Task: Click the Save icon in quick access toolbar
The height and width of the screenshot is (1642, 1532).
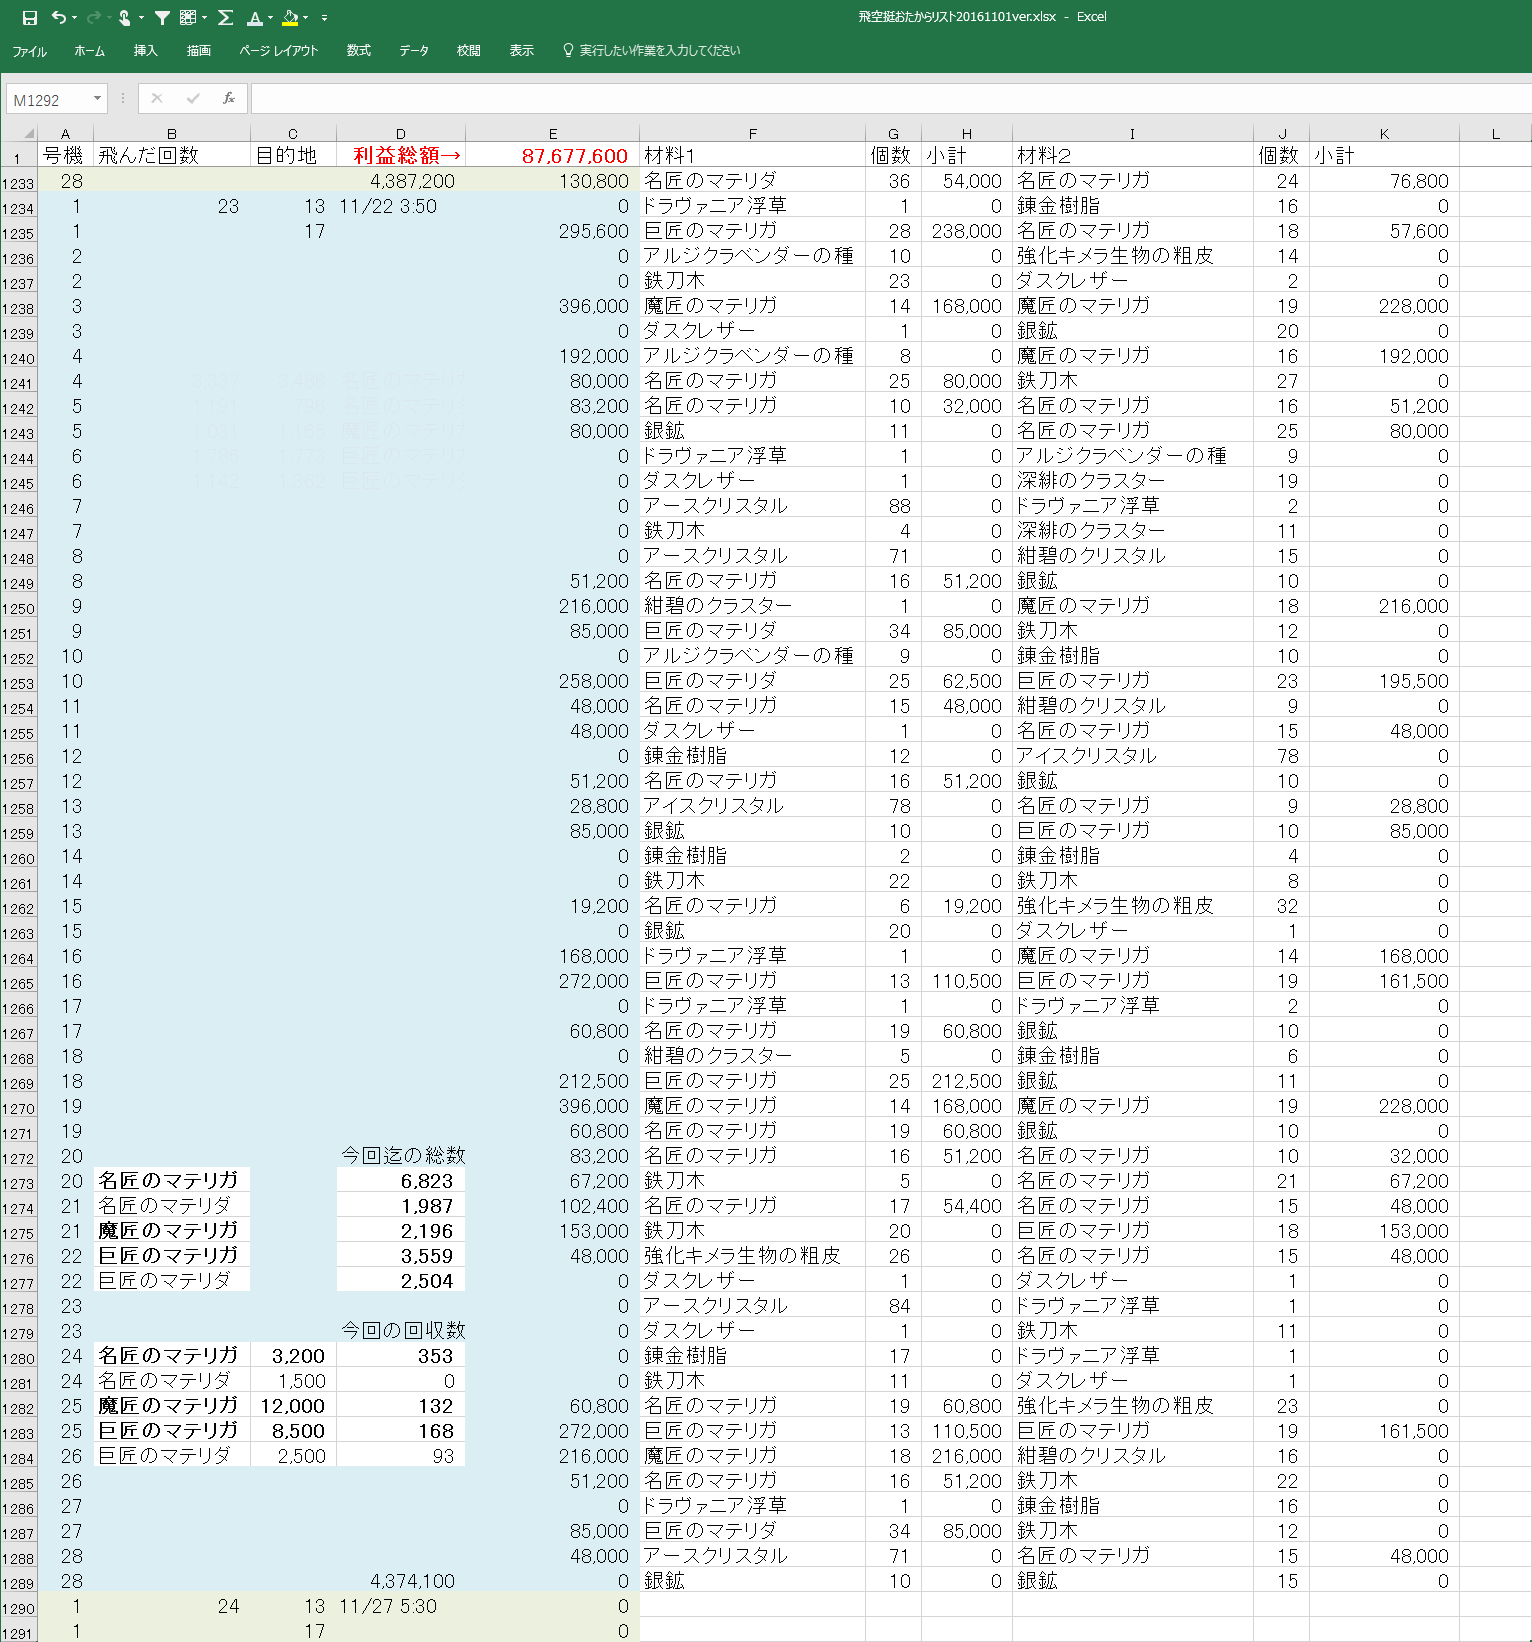Action: click(29, 18)
